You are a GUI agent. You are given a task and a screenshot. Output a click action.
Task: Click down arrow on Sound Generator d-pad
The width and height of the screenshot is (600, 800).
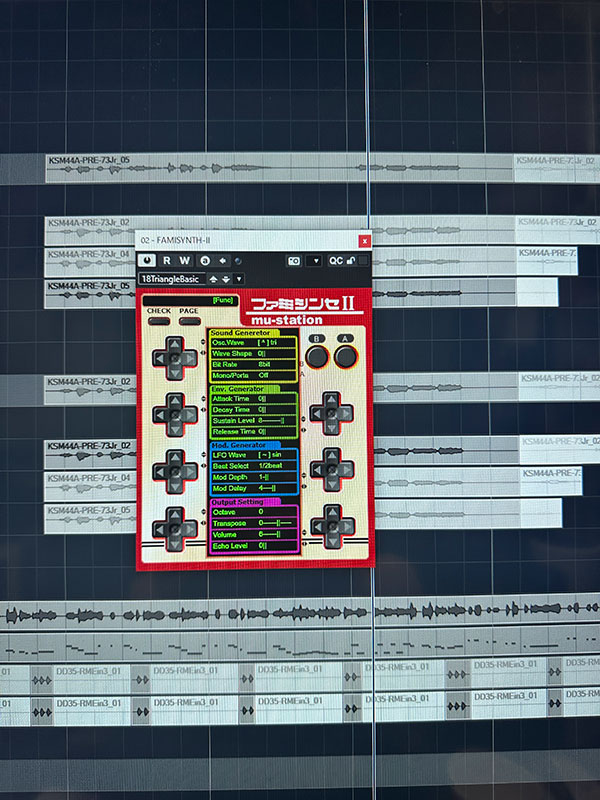point(174,373)
